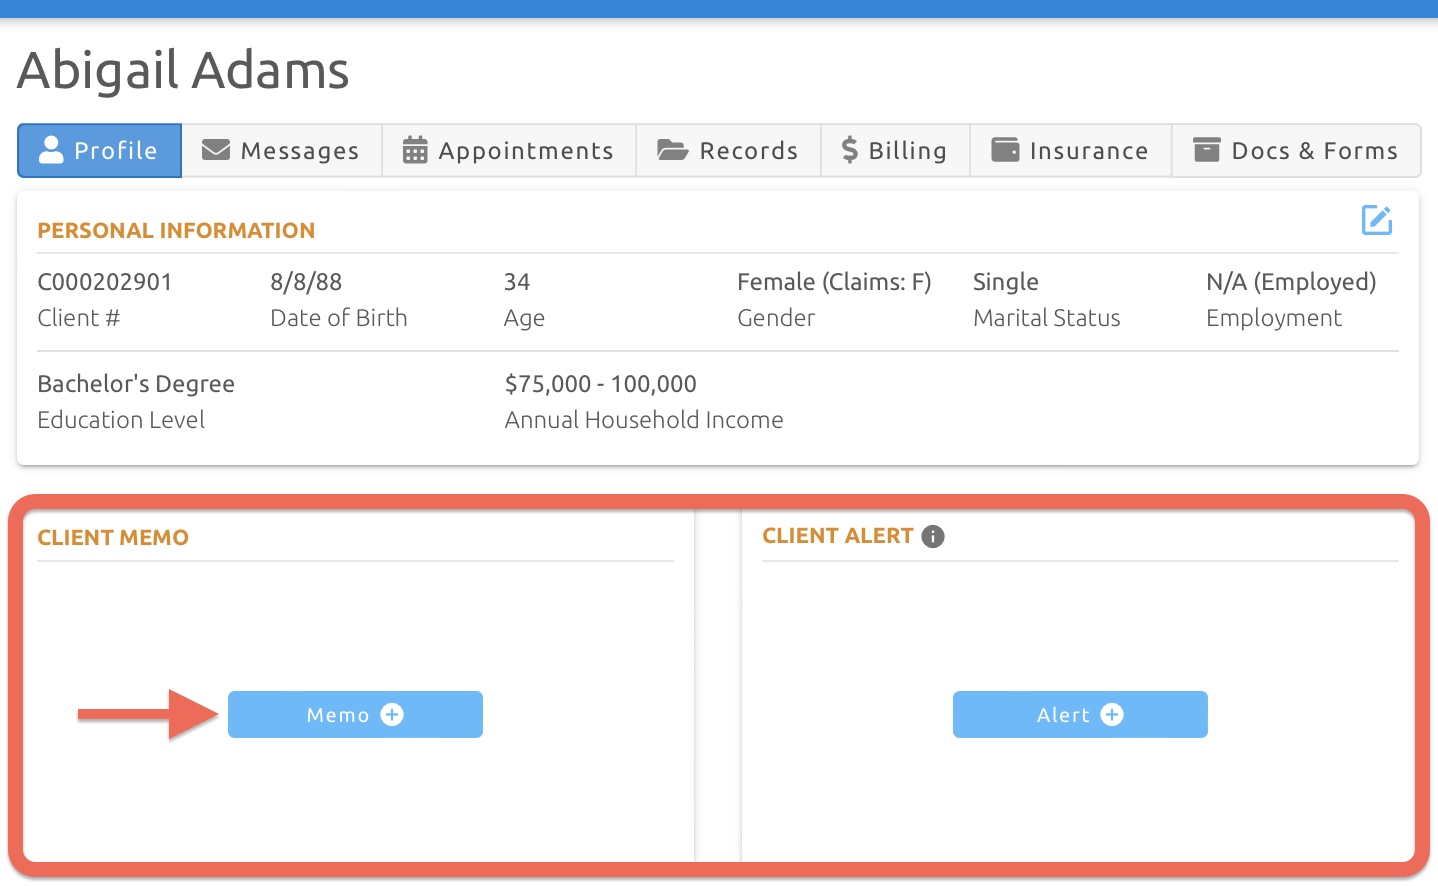1438x886 pixels.
Task: Open the Appointments tab
Action: pyautogui.click(x=508, y=150)
